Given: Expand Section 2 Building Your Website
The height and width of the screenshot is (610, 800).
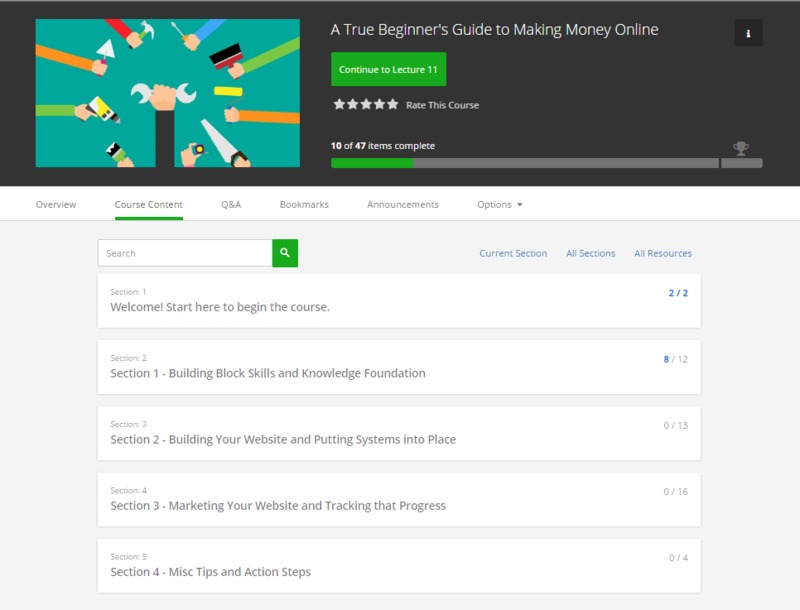Looking at the screenshot, I should click(399, 432).
